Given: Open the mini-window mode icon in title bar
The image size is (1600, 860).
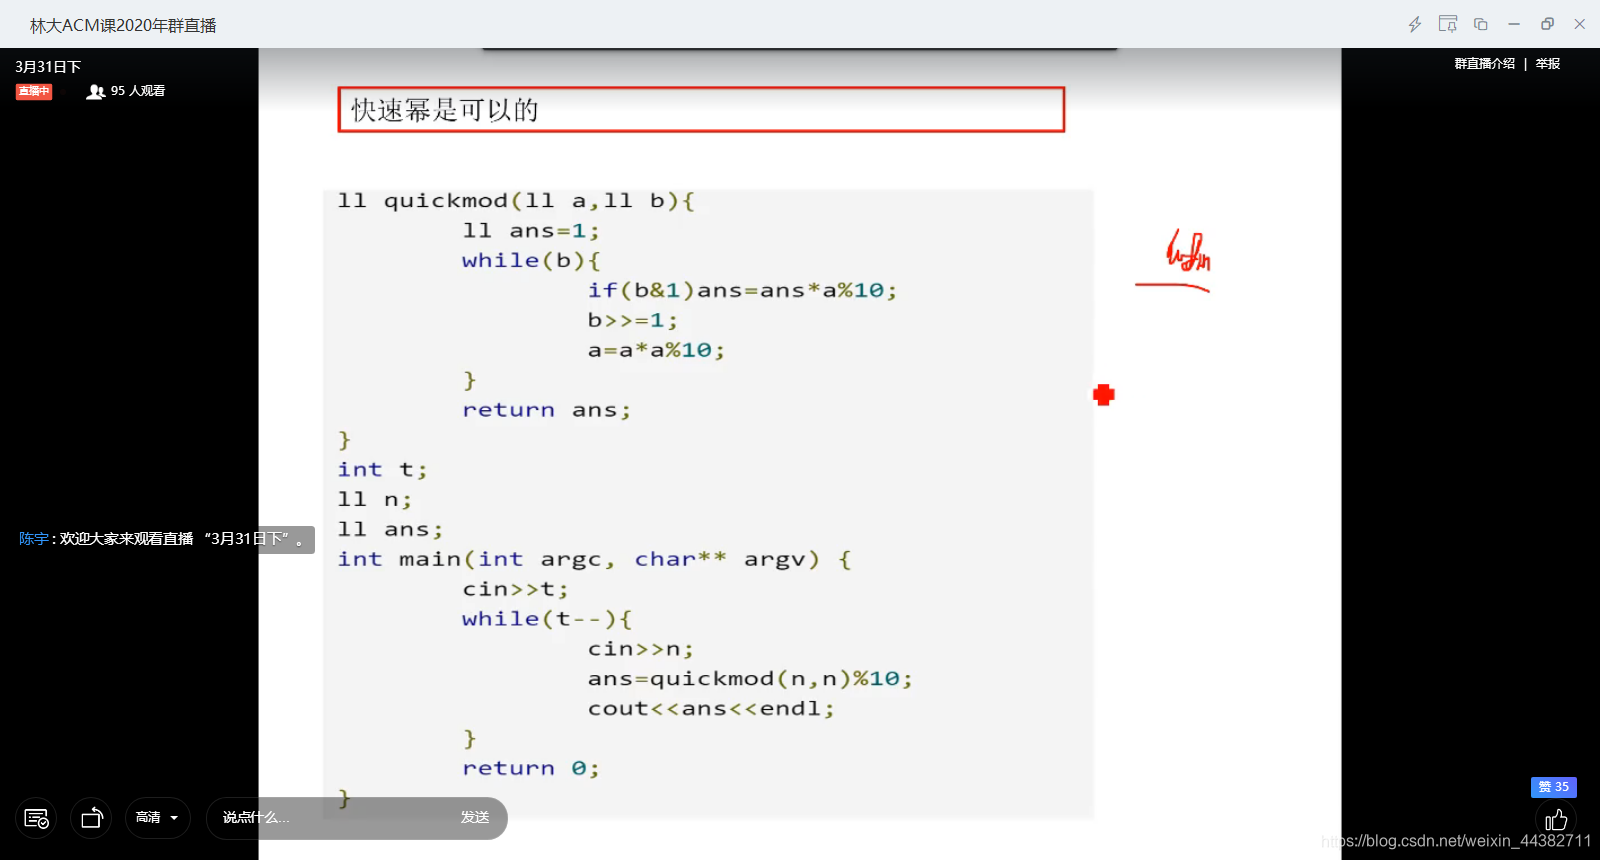Looking at the screenshot, I should tap(1447, 24).
